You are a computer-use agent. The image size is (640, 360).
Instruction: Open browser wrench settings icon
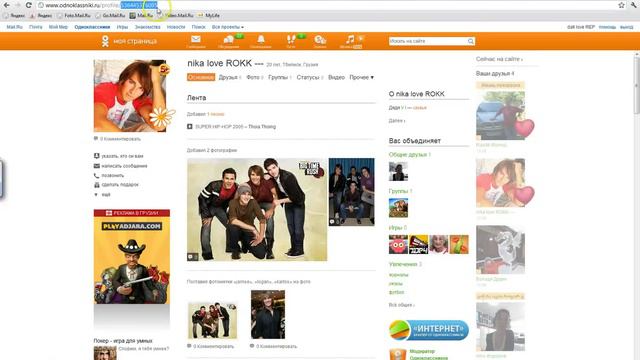click(x=633, y=5)
